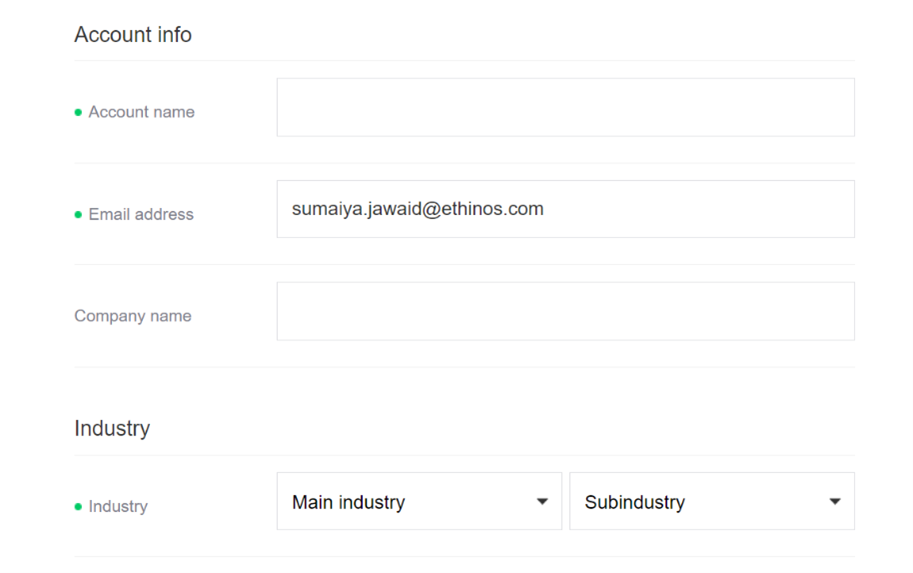Click the sumaiya.jawaid@ethinos.com email text

coord(418,209)
